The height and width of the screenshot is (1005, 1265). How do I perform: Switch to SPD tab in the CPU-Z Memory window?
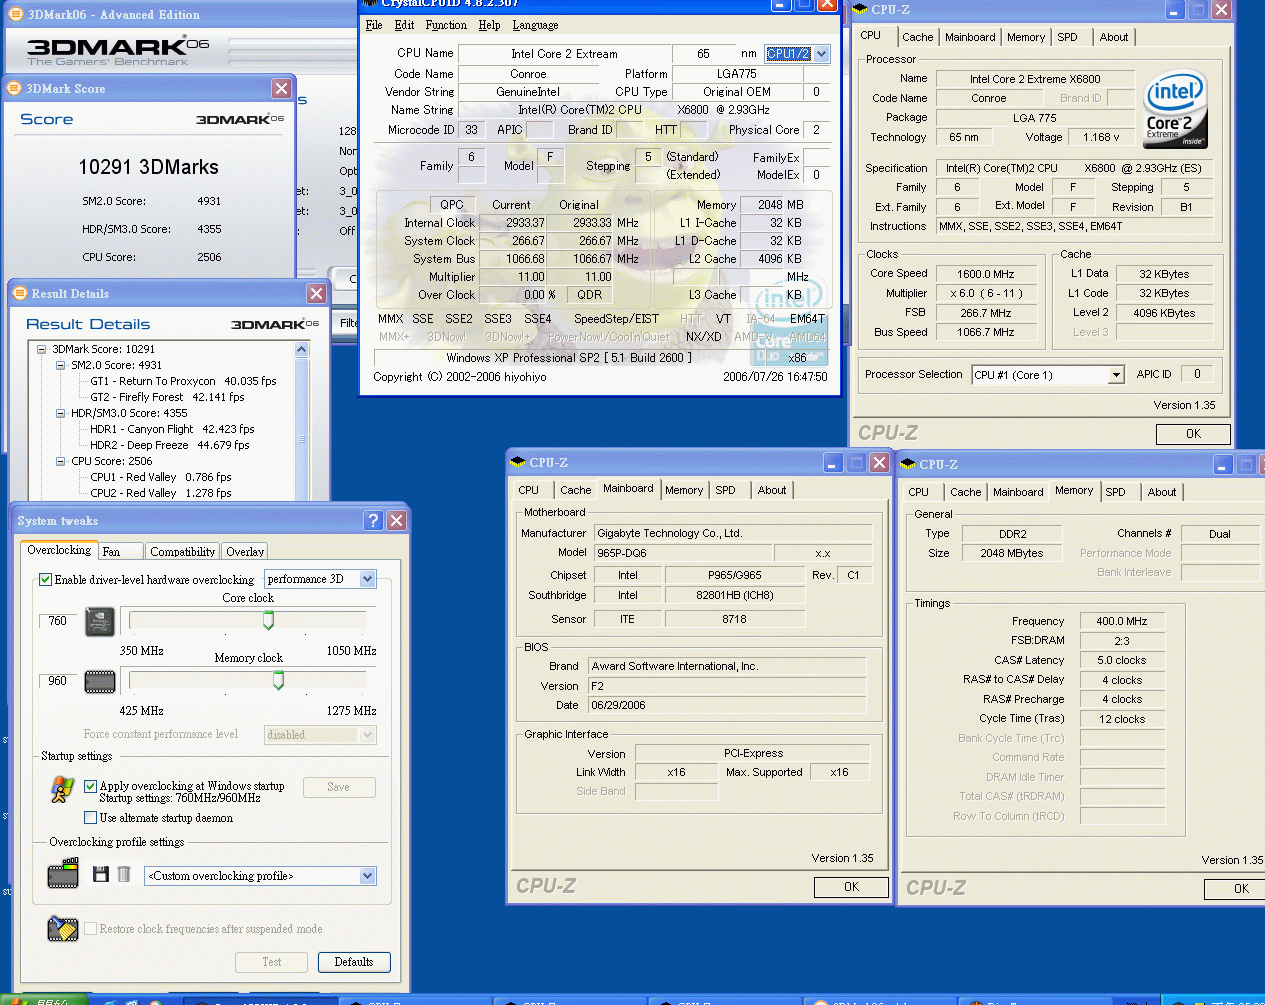coord(1115,492)
